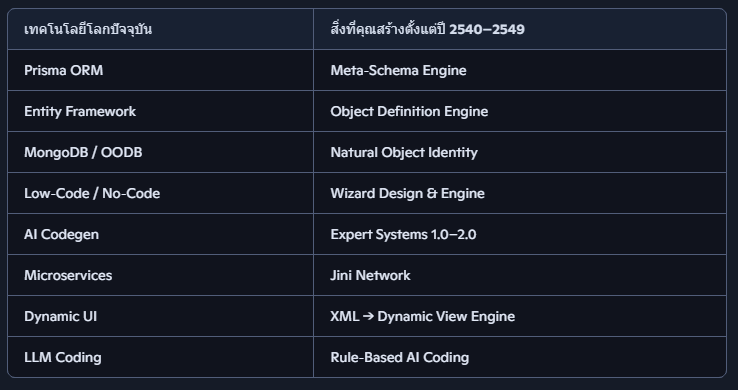Select the Expert Systems 1.0–2.0 text
This screenshot has width=738, height=390.
pyautogui.click(x=403, y=234)
